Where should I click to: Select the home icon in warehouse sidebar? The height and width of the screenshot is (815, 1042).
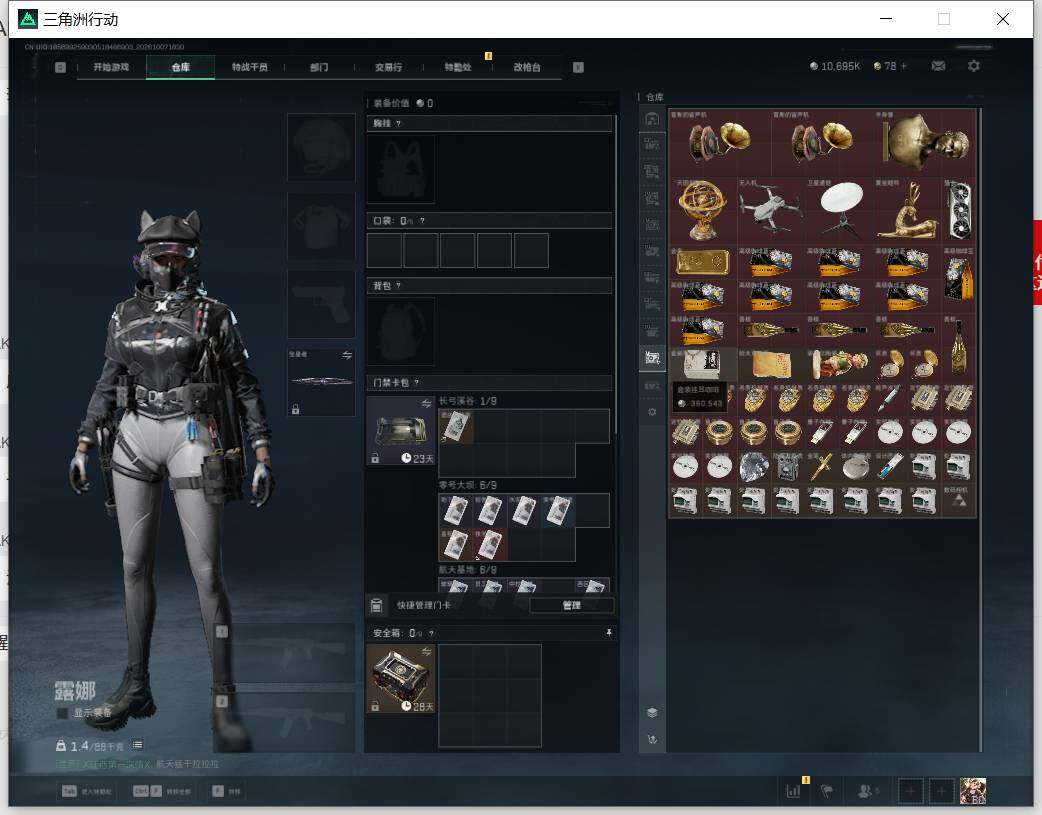click(652, 119)
